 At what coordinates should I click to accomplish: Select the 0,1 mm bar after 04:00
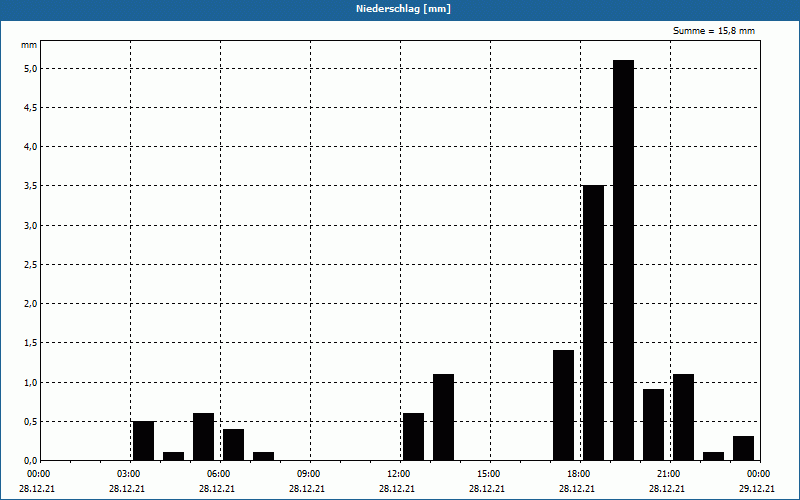pos(173,456)
